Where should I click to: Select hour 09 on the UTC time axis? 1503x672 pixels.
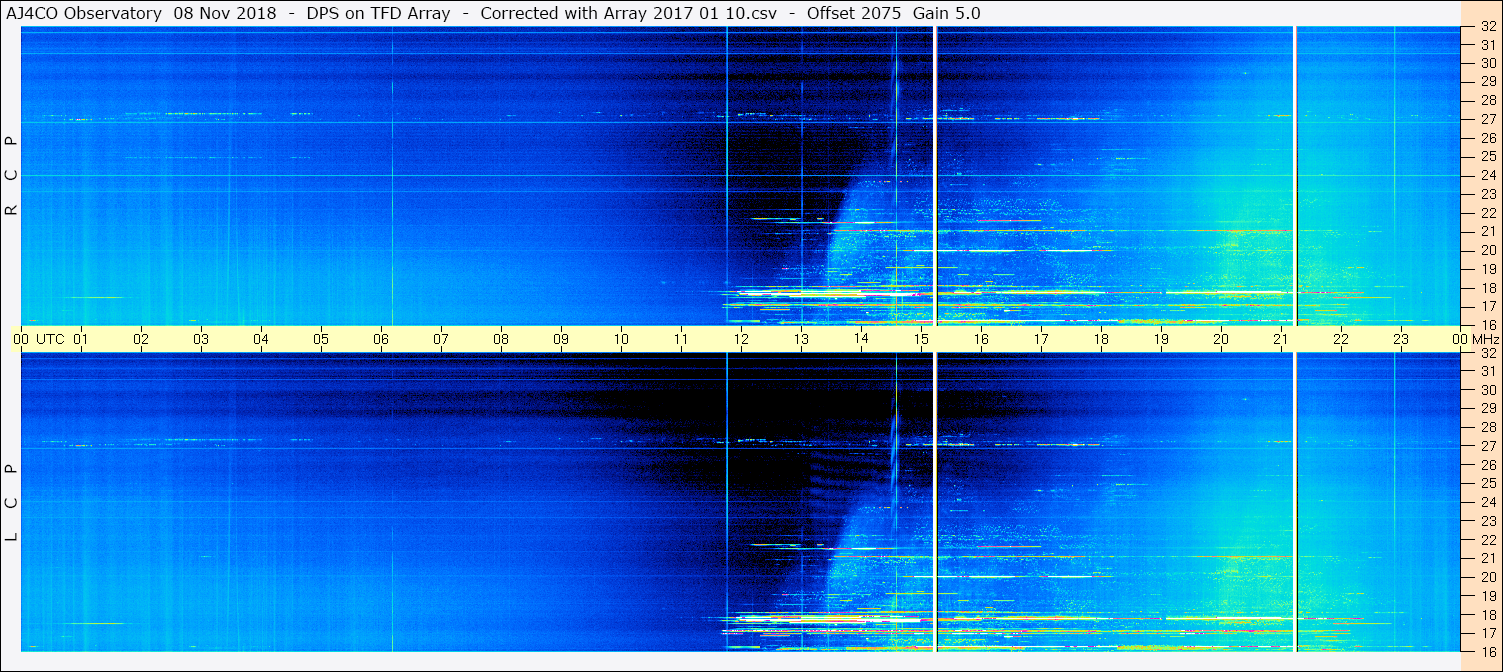pyautogui.click(x=561, y=339)
